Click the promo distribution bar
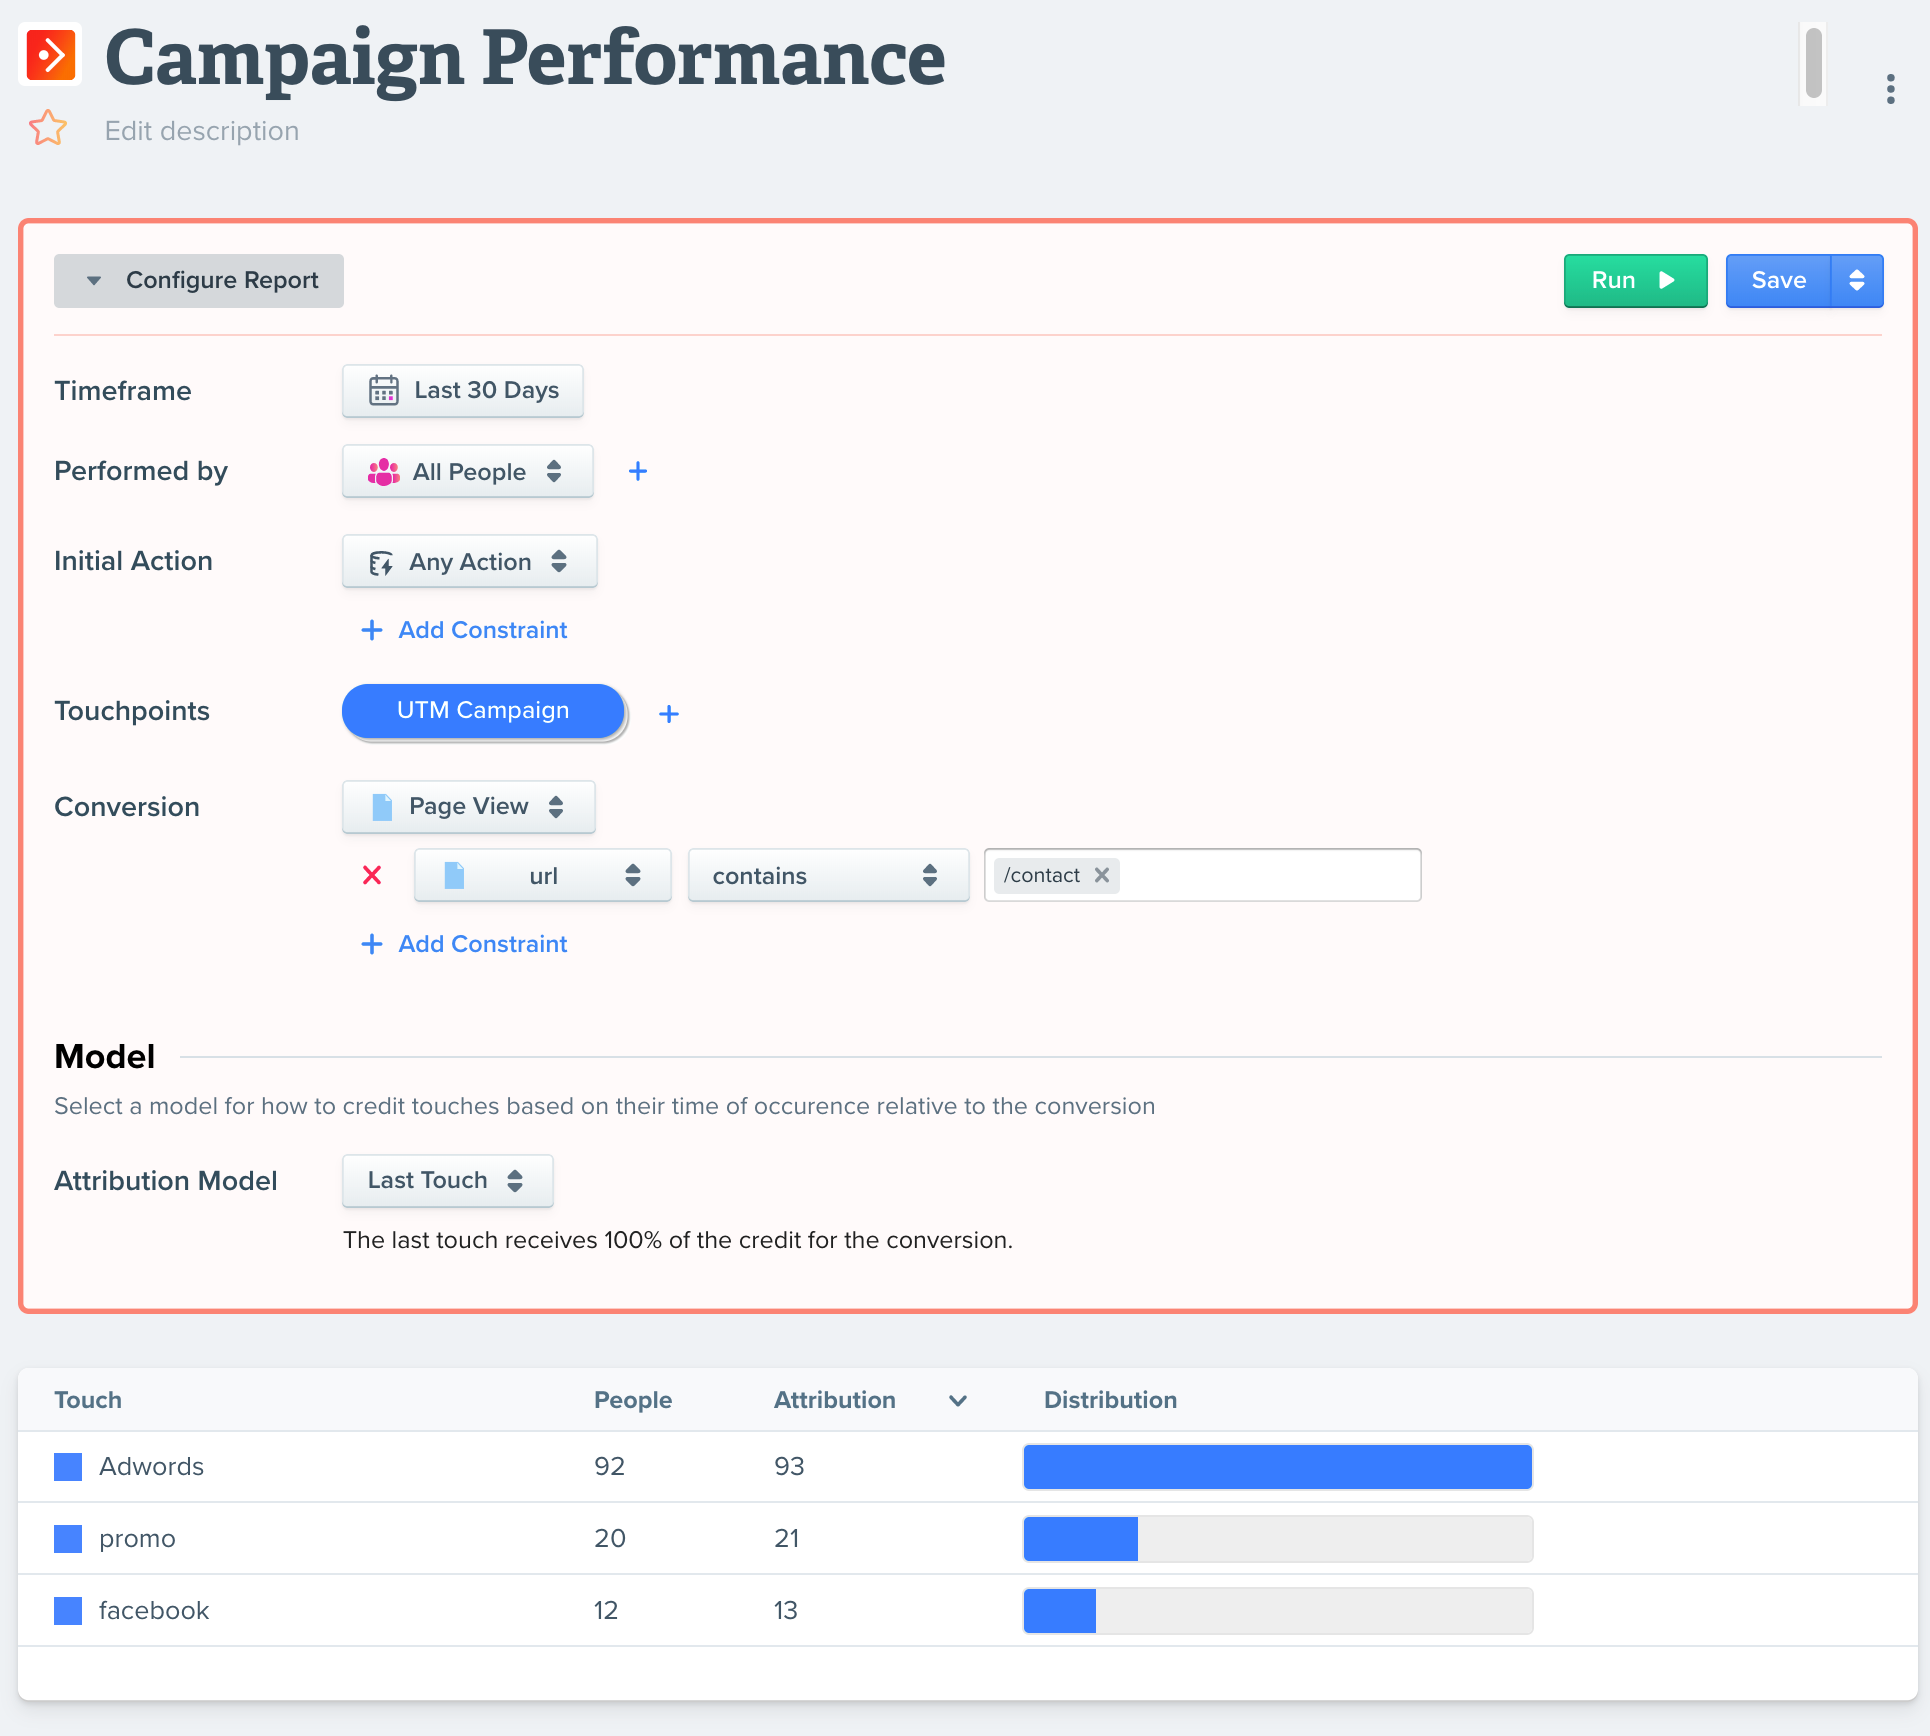This screenshot has width=1930, height=1736. (1278, 1539)
